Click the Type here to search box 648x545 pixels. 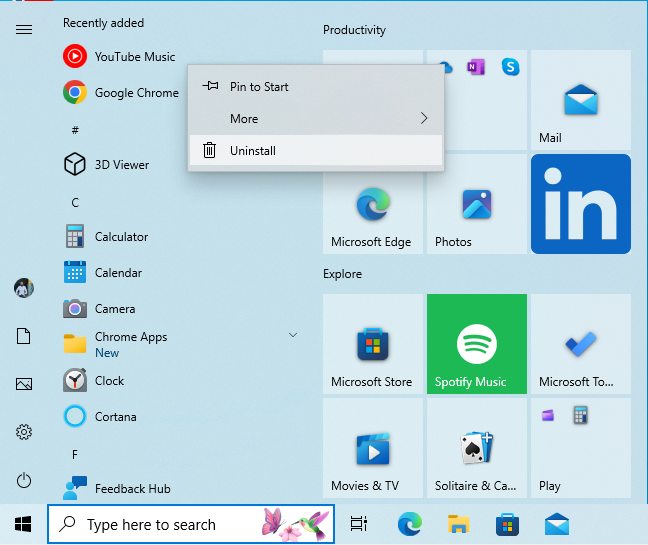pos(191,524)
